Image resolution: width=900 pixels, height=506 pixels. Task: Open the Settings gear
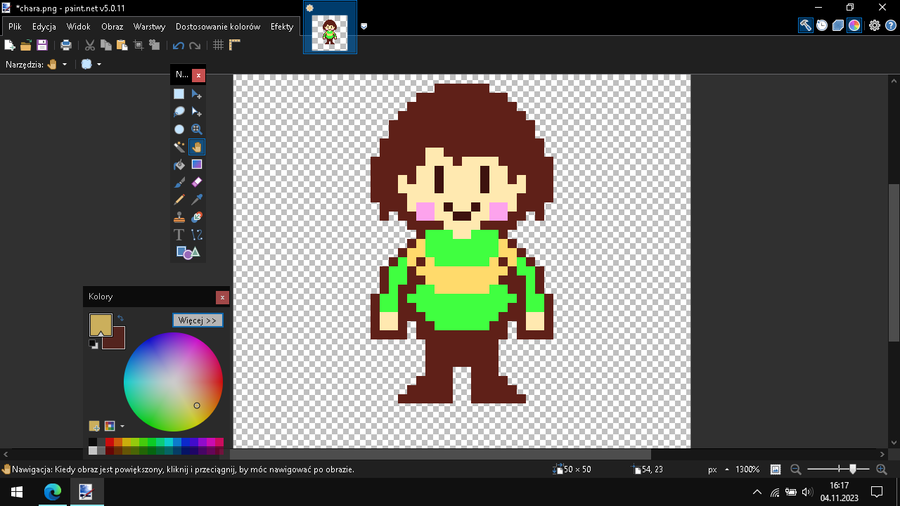click(874, 25)
